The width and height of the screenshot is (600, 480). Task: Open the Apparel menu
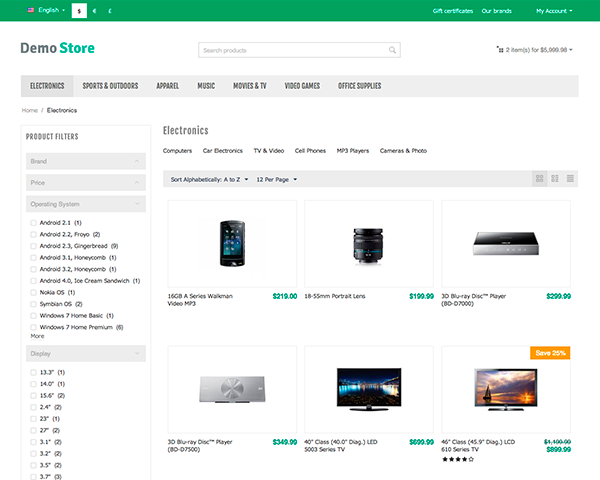coord(168,86)
